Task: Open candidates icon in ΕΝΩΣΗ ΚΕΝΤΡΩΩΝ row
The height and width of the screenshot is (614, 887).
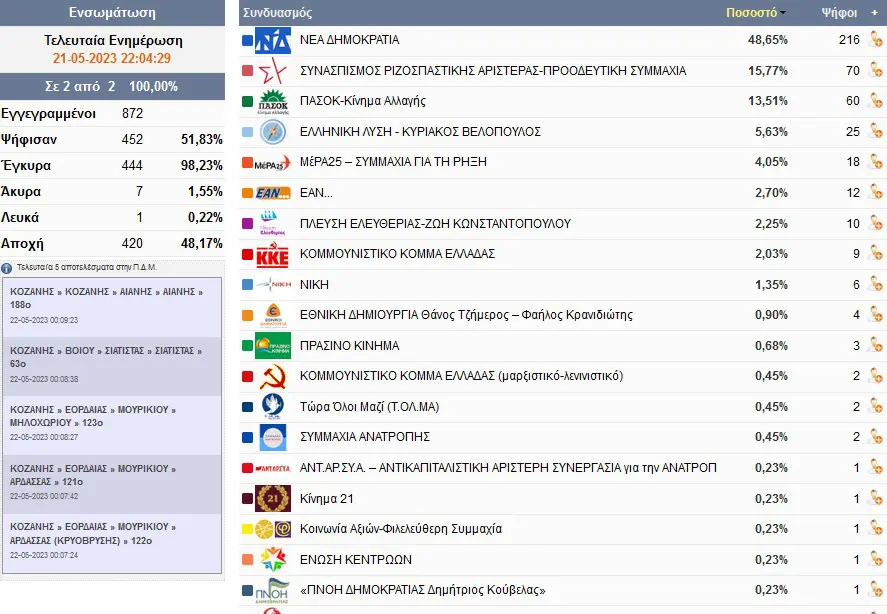Action: [x=876, y=559]
